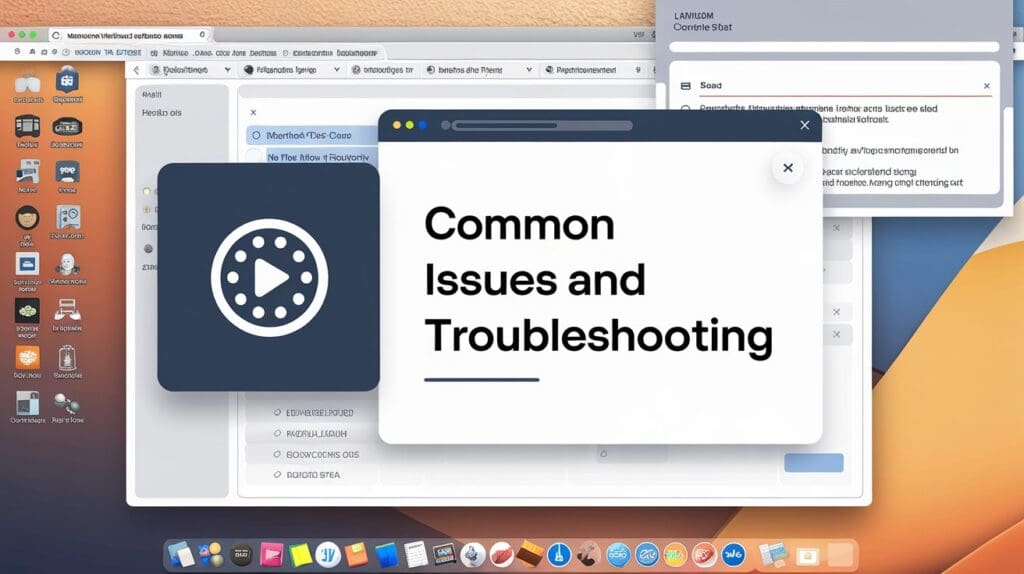Open the chevron after the fourth toolbar item

529,70
